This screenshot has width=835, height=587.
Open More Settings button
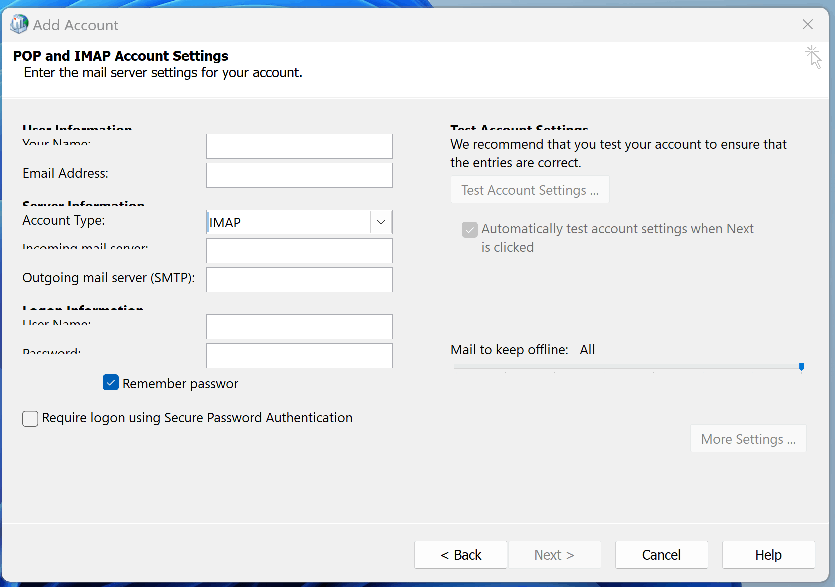[748, 439]
